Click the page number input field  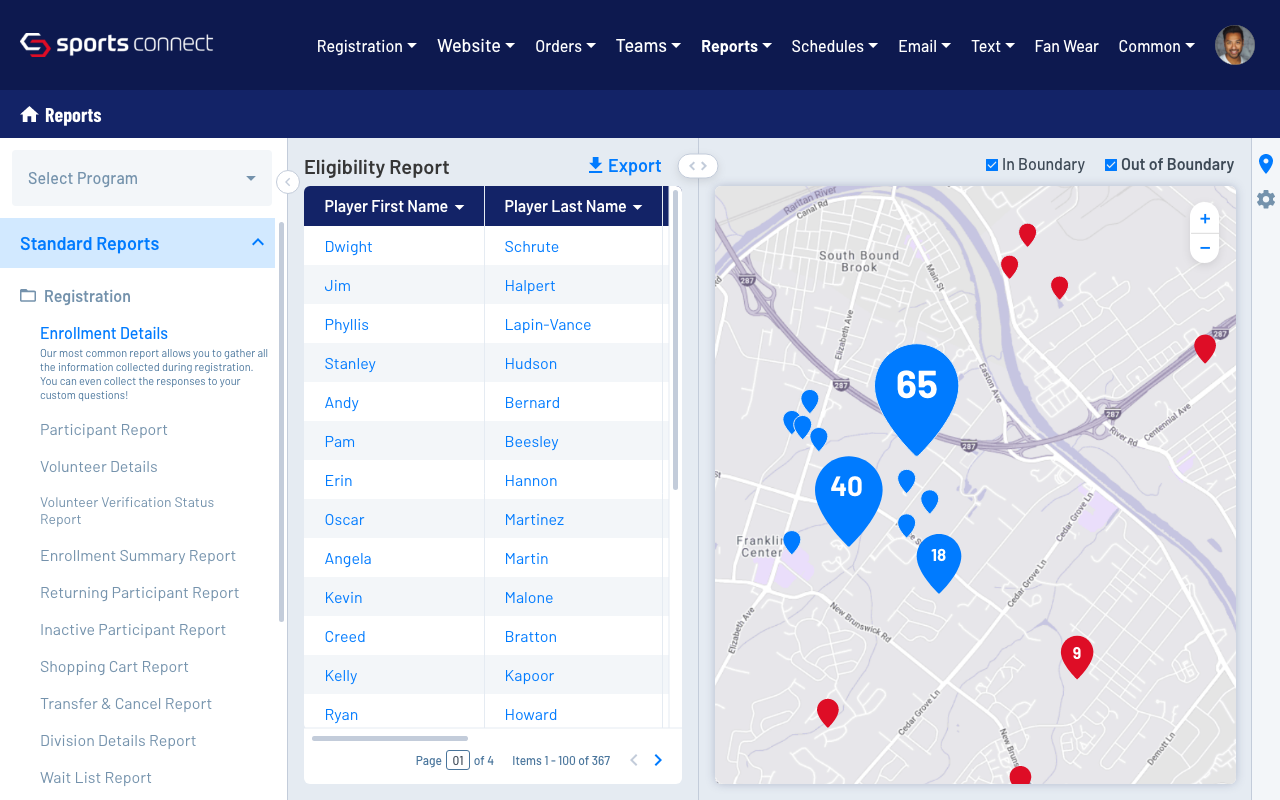click(458, 760)
